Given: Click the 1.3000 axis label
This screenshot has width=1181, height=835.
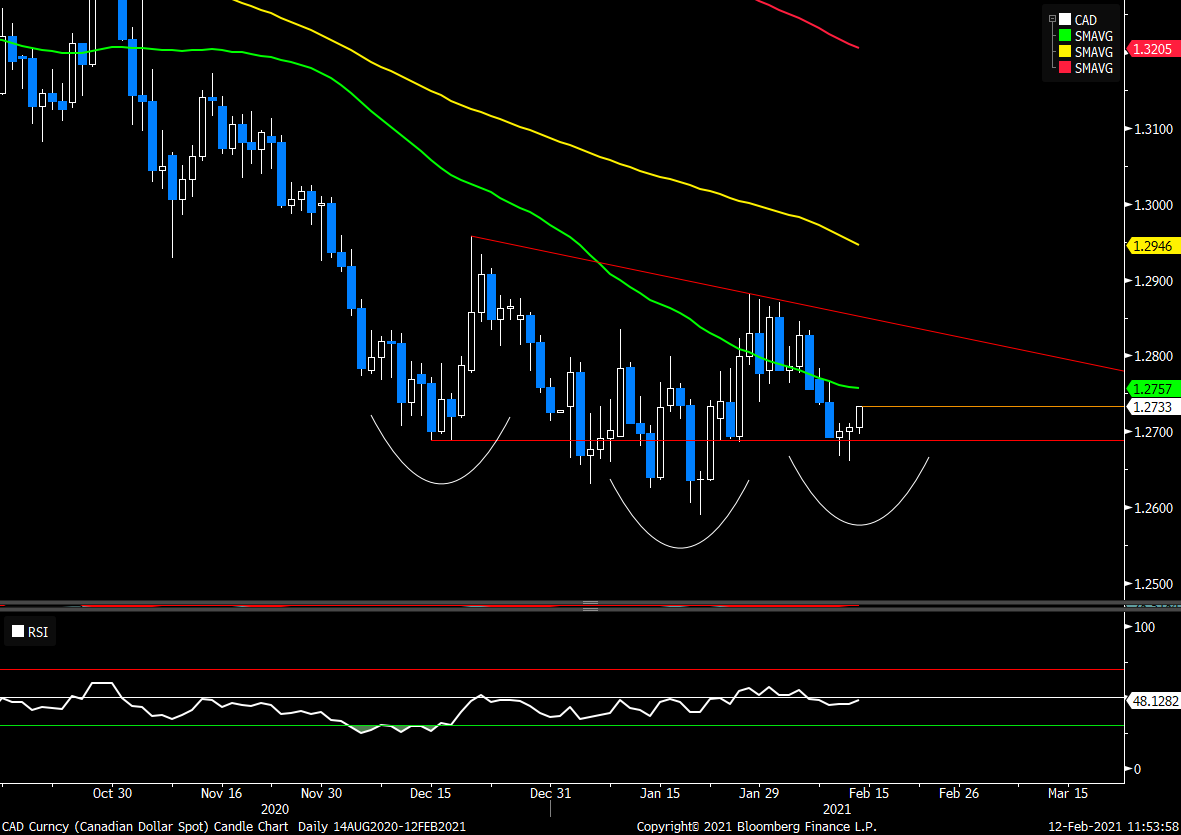Looking at the screenshot, I should pos(1154,205).
